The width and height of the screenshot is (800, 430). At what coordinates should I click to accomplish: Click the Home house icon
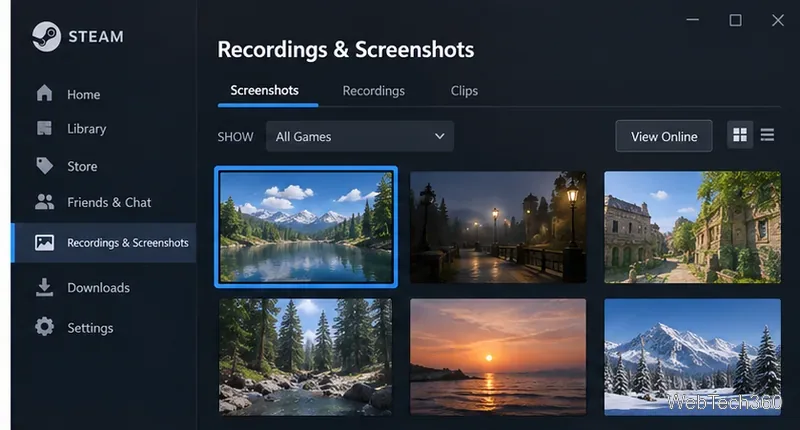(44, 93)
